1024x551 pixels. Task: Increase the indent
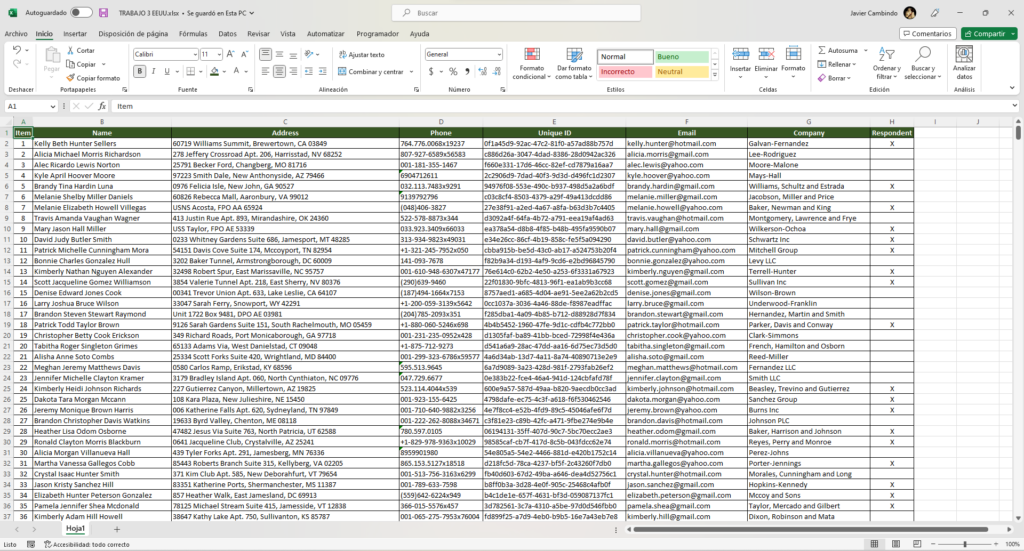[323, 71]
